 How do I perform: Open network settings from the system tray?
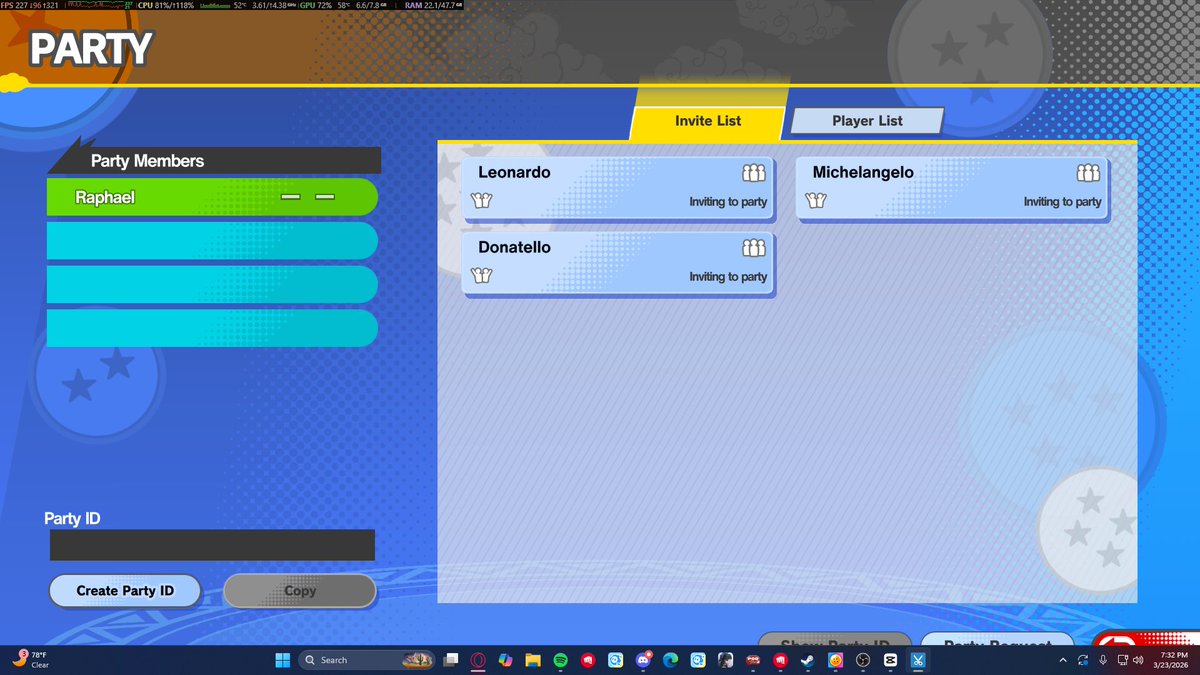(1122, 660)
